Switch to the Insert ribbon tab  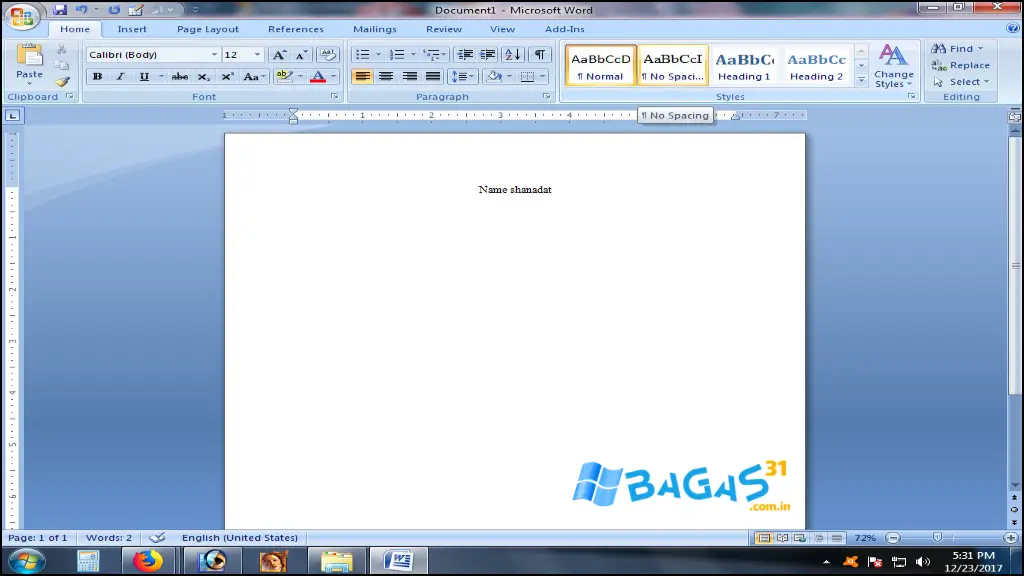[132, 29]
